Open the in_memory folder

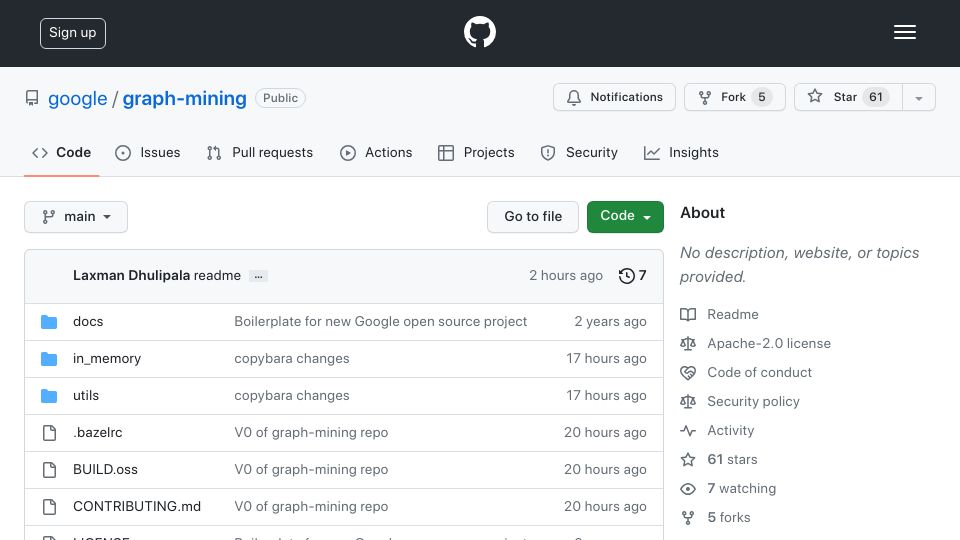[107, 359]
